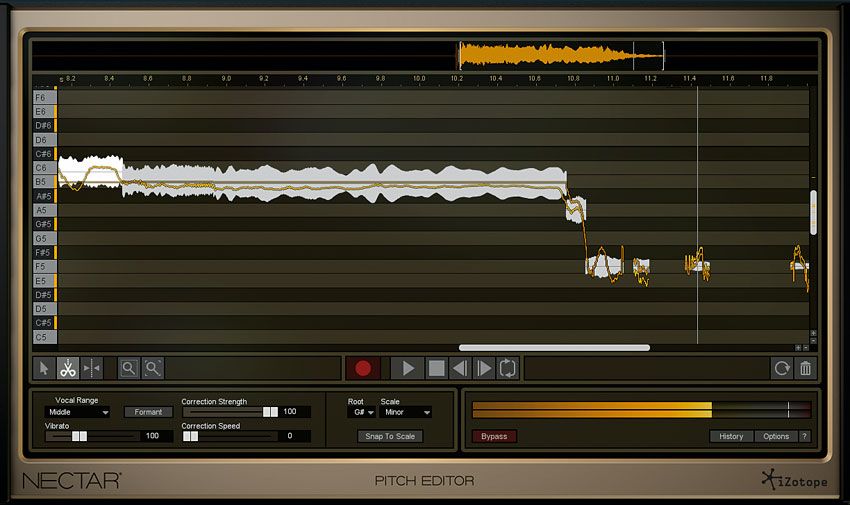
Task: Click the horizontal zoom plus icon
Action: 798,348
